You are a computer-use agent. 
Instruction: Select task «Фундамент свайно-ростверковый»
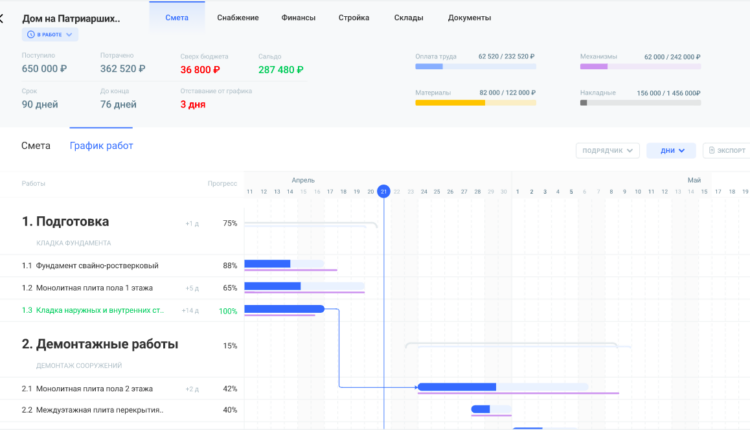point(97,265)
